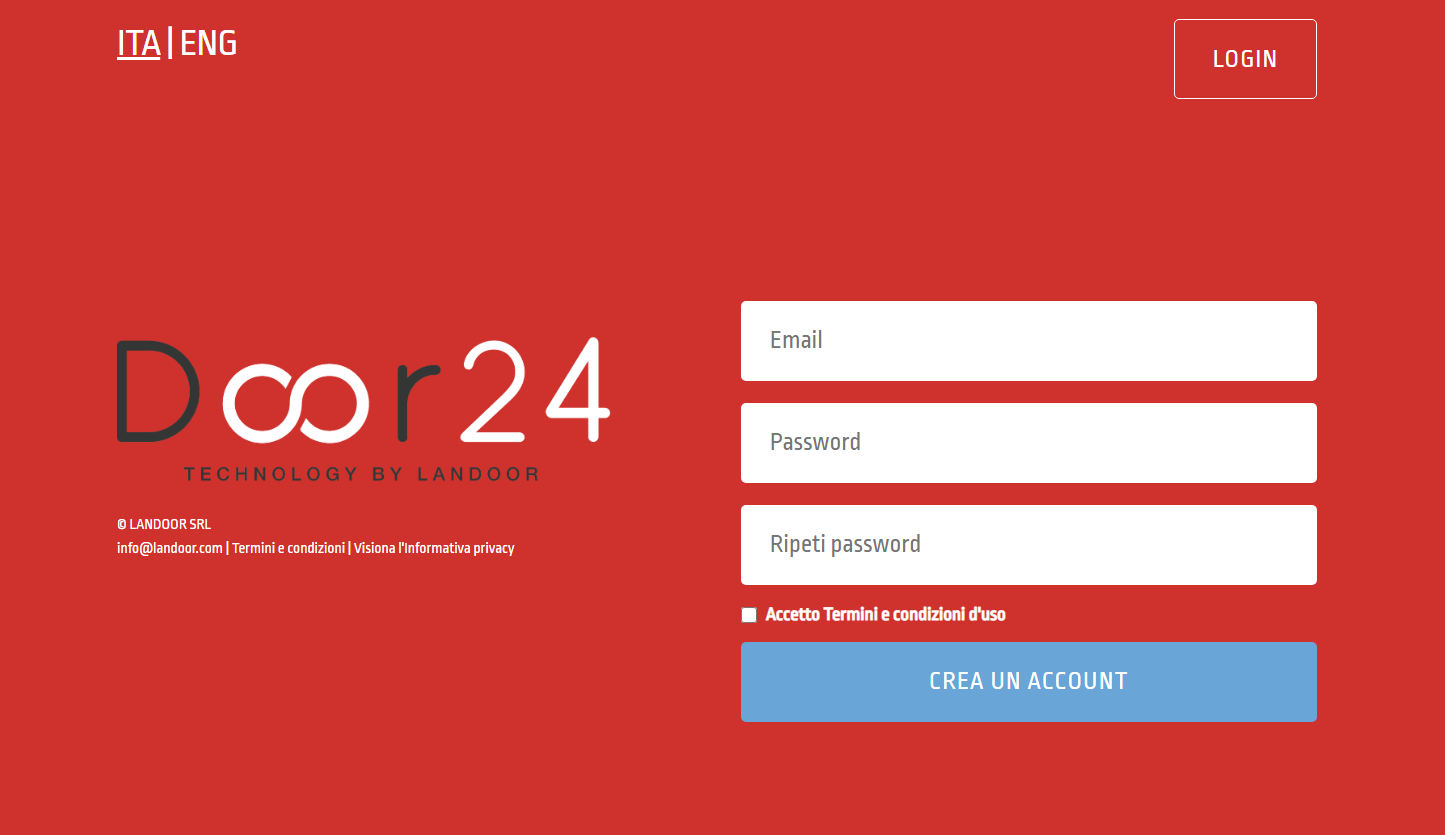Submit with CREA UN ACCOUNT button
This screenshot has width=1445, height=835.
(x=1029, y=682)
